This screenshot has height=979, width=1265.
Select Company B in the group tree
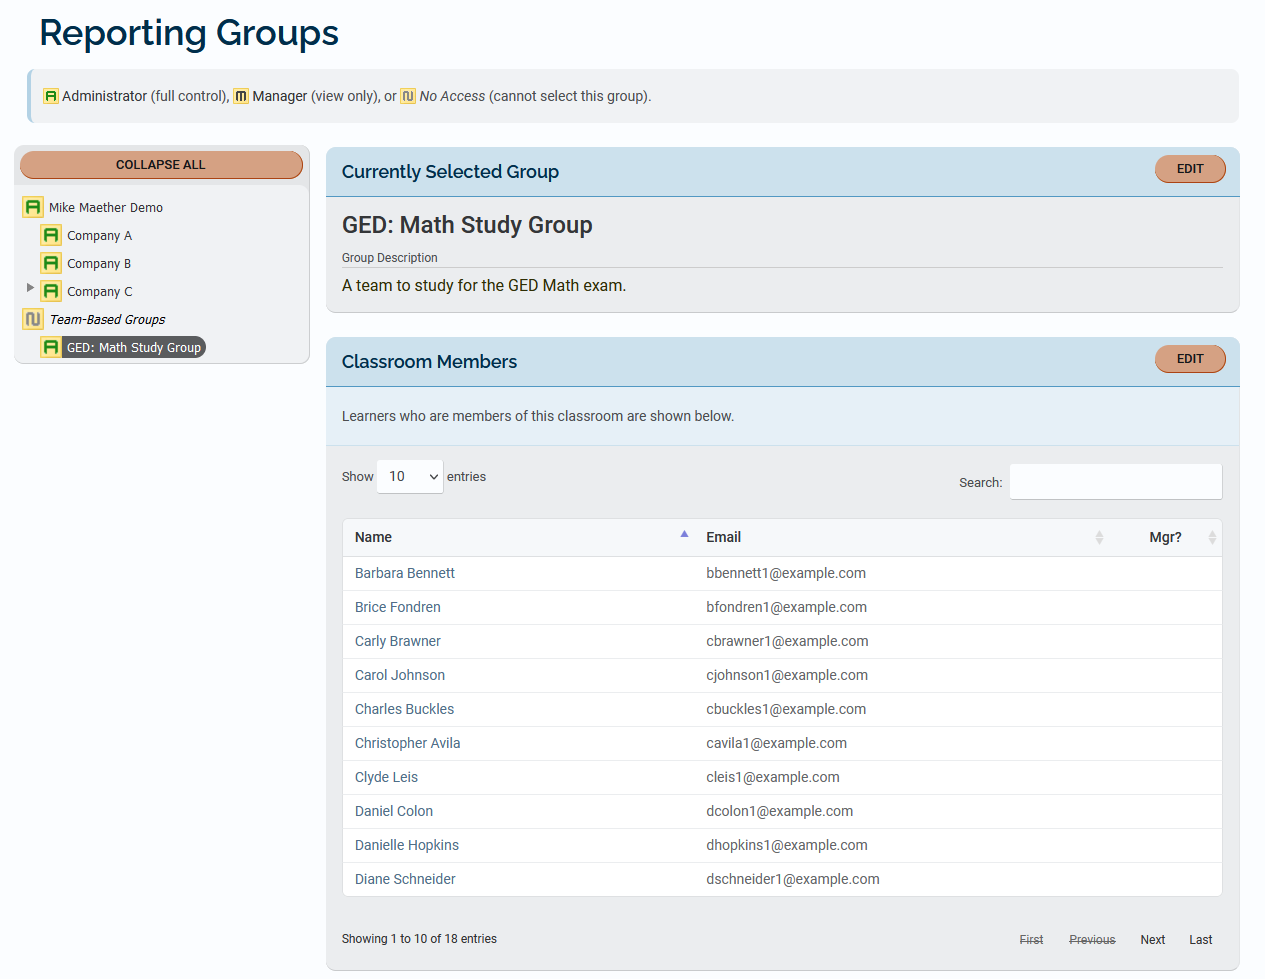click(x=99, y=264)
